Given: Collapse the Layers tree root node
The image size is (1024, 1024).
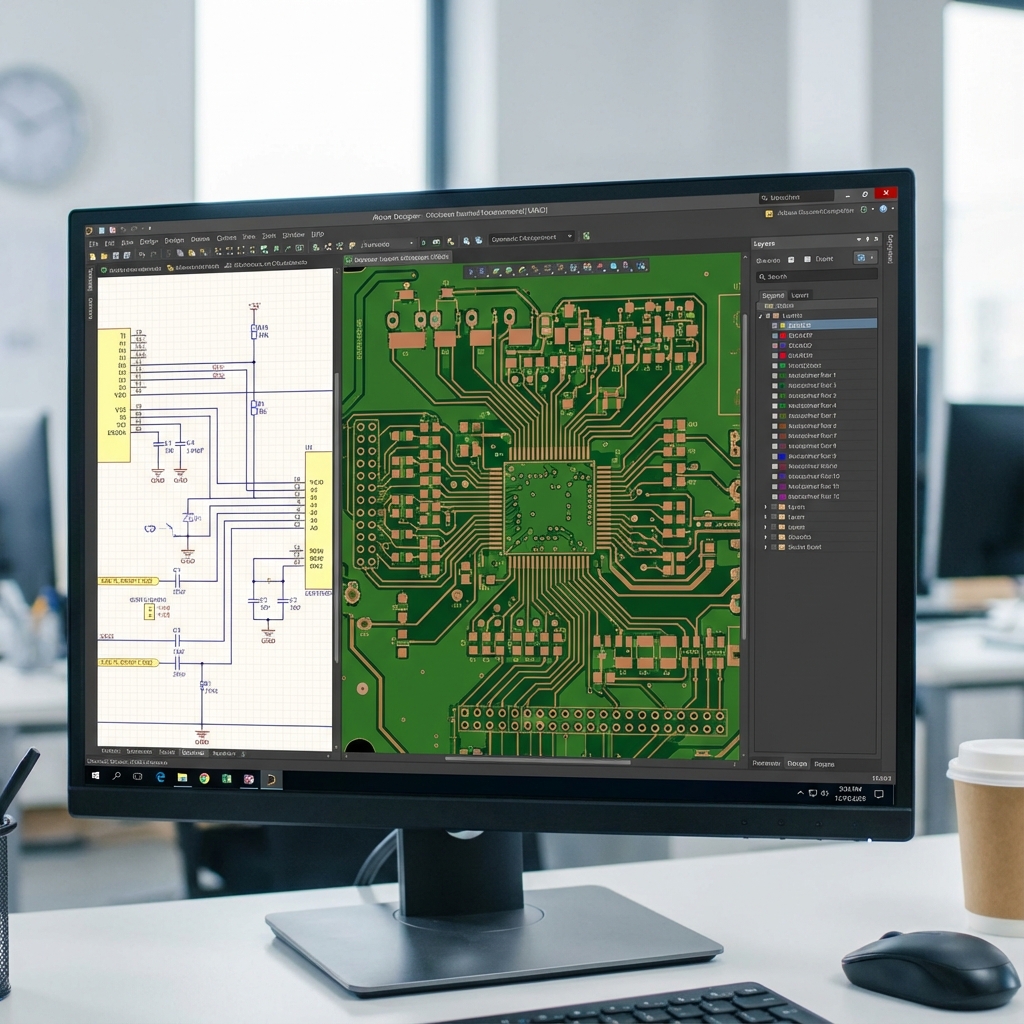Looking at the screenshot, I should pos(759,315).
